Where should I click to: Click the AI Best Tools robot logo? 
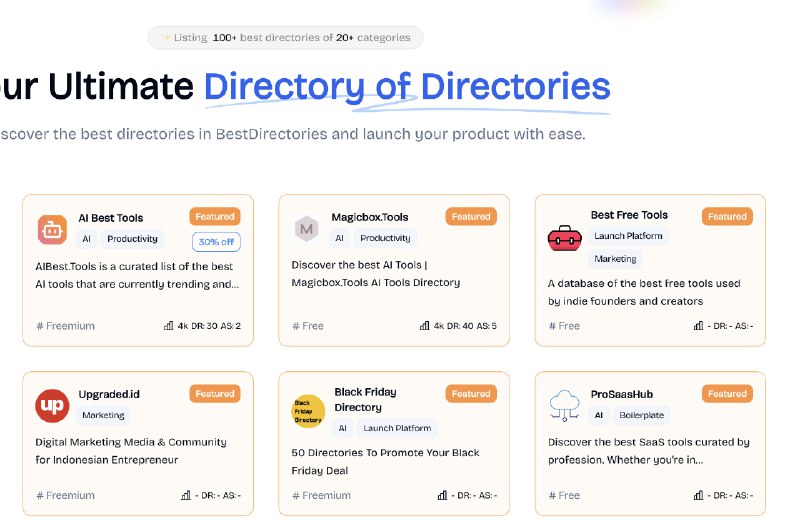52,230
